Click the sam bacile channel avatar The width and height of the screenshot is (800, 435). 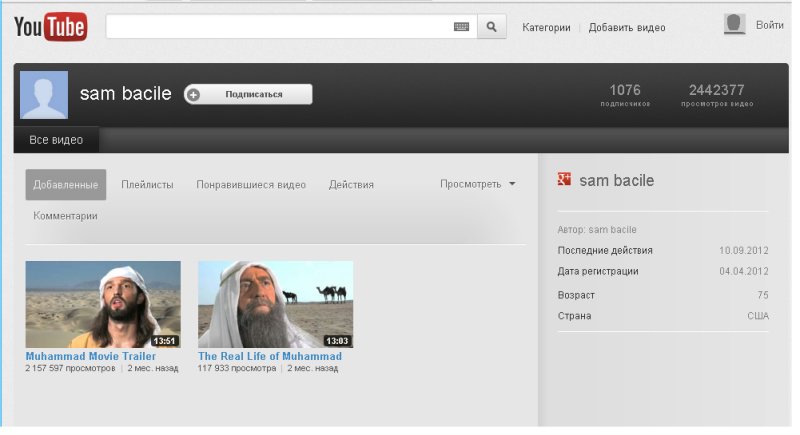coord(44,95)
